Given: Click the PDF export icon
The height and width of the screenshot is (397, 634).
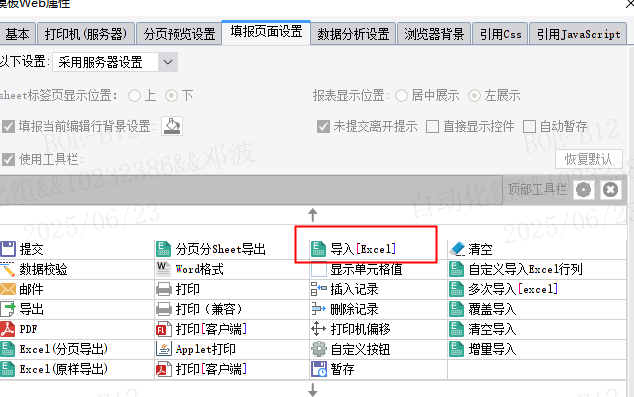Looking at the screenshot, I should point(7,329).
